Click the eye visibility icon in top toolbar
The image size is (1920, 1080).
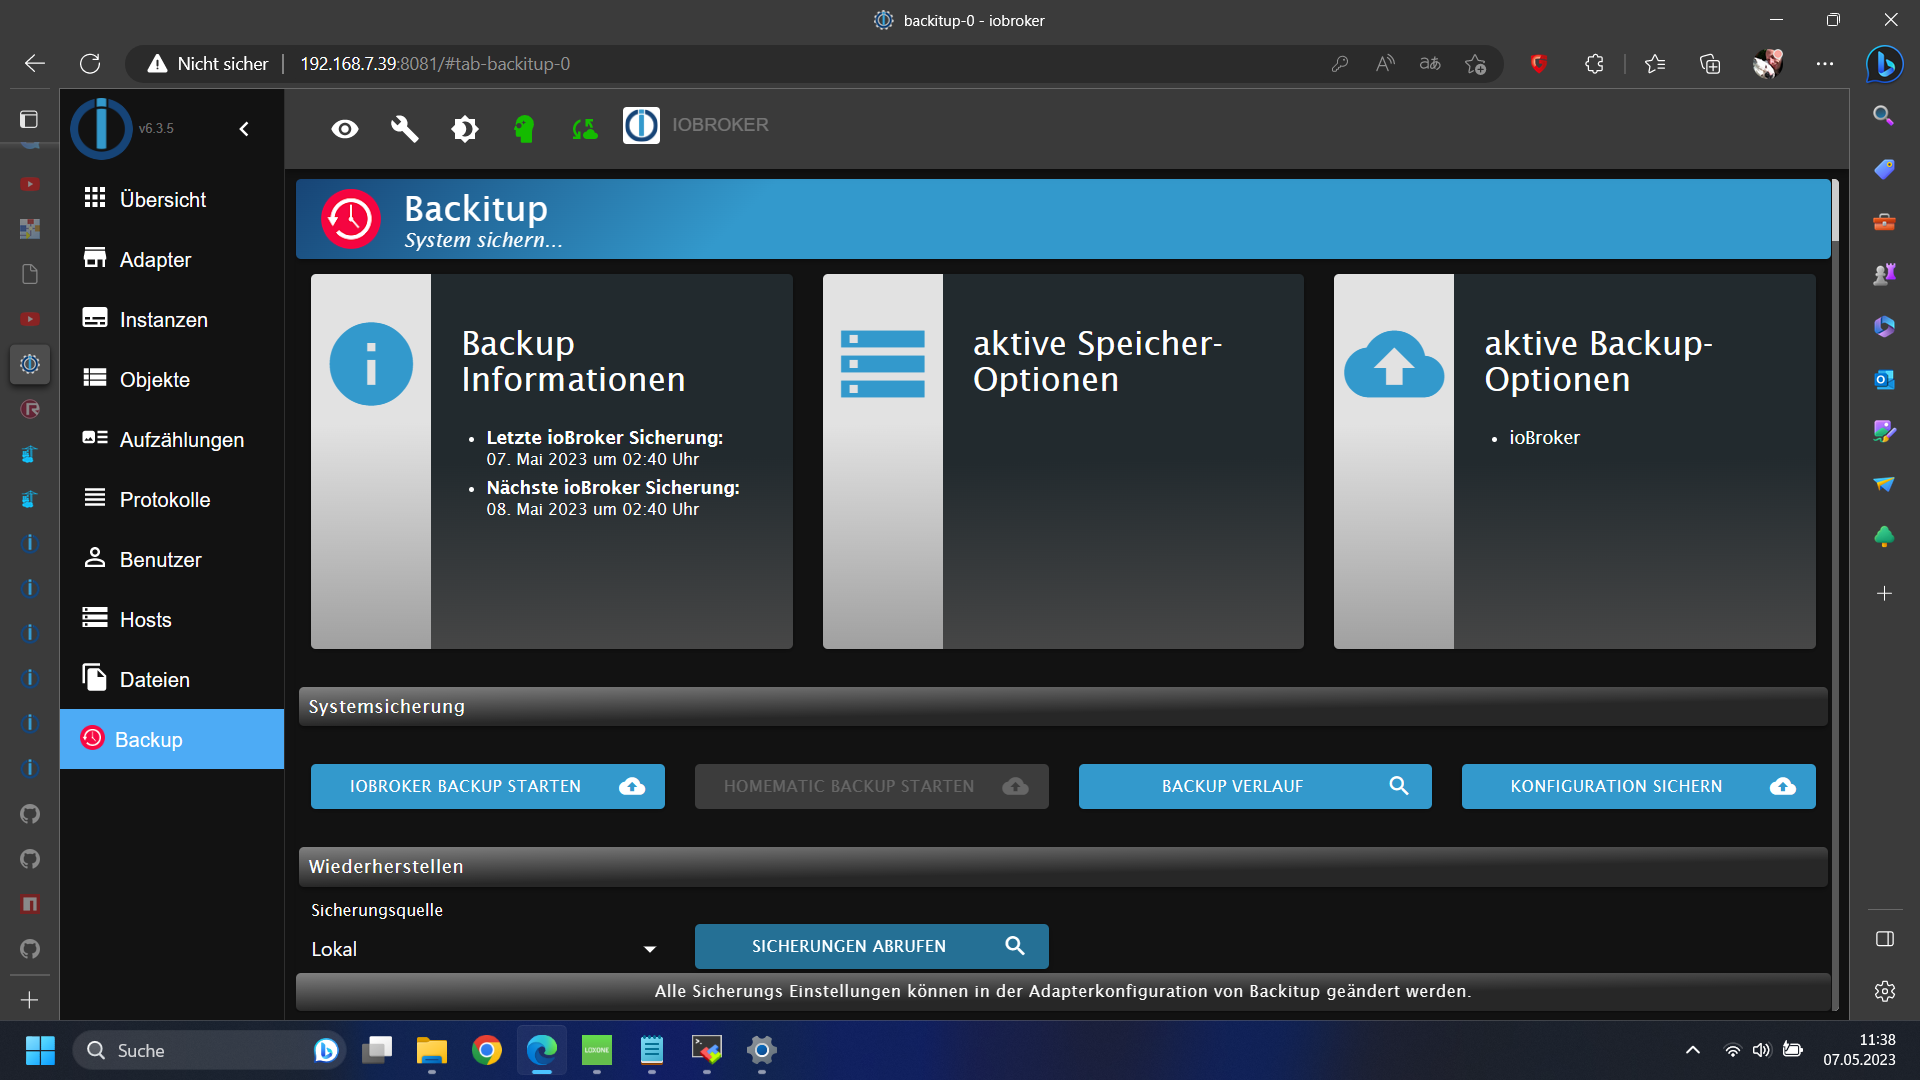(345, 129)
